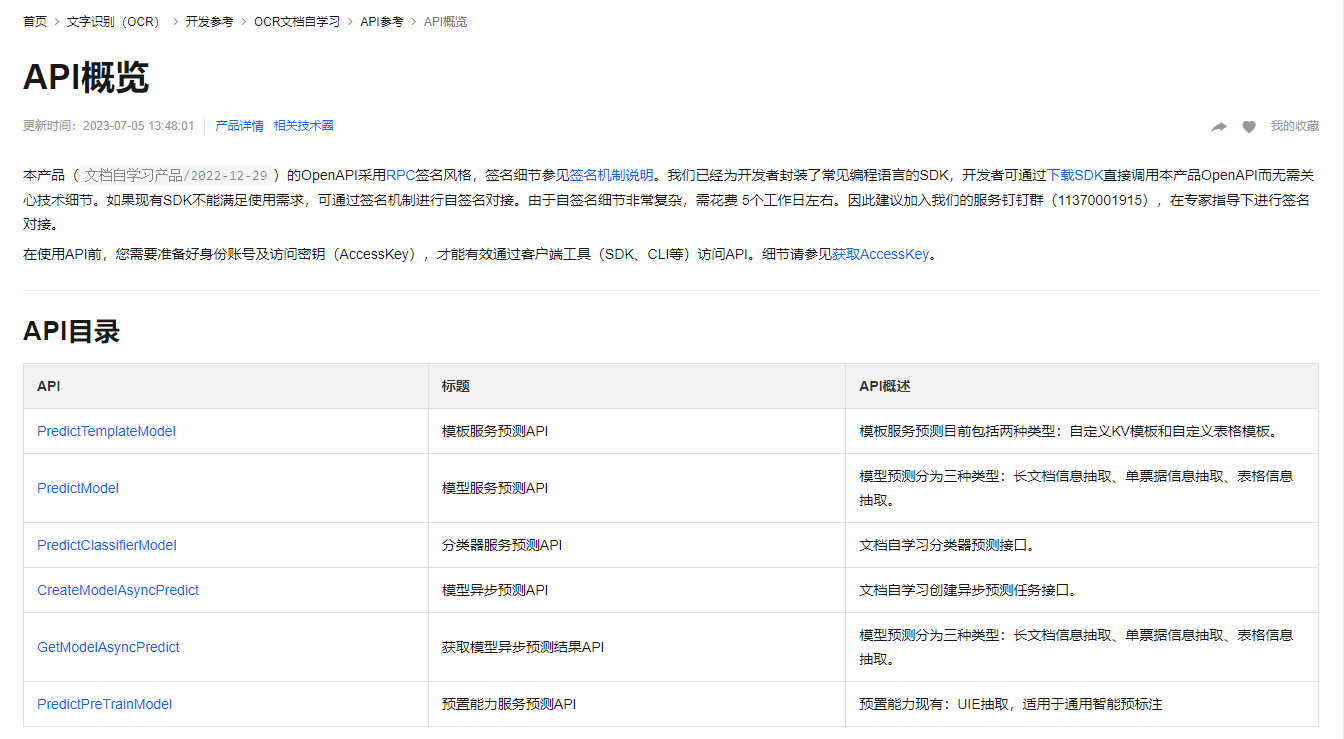This screenshot has width=1344, height=739.
Task: Click 文档自学习创建异步预测任务接口 description cell
Action: coord(1082,590)
